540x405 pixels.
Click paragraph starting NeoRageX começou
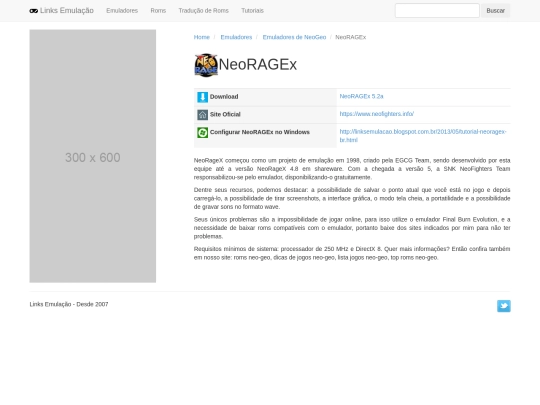coord(352,169)
